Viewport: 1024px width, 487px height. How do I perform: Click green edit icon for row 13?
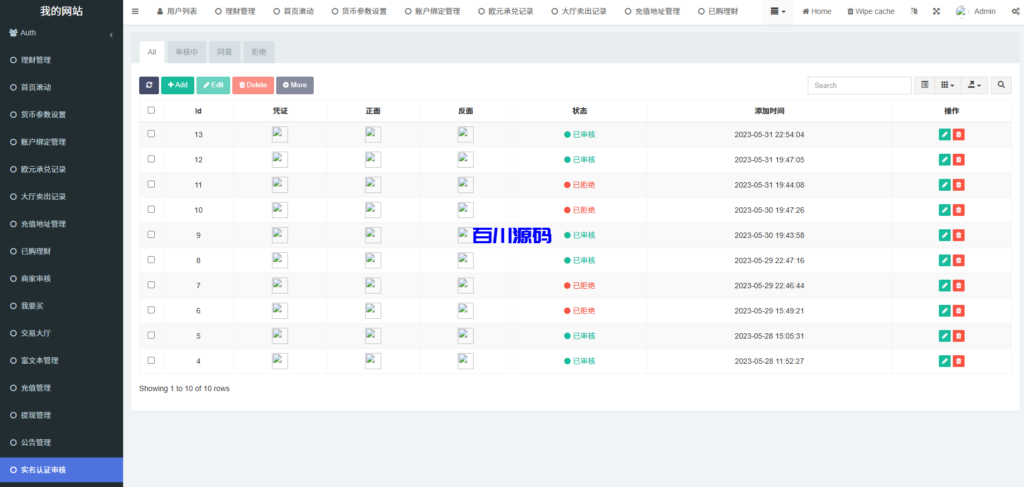coord(944,134)
